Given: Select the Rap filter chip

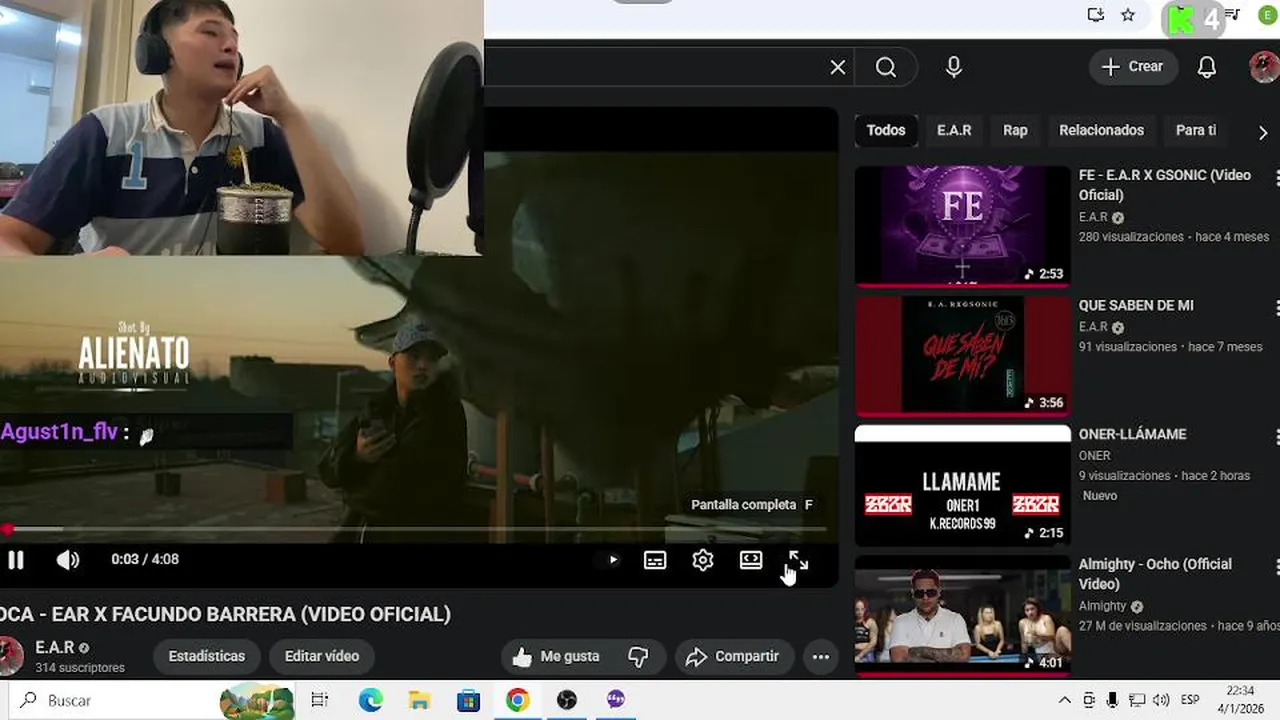Looking at the screenshot, I should tap(1015, 130).
